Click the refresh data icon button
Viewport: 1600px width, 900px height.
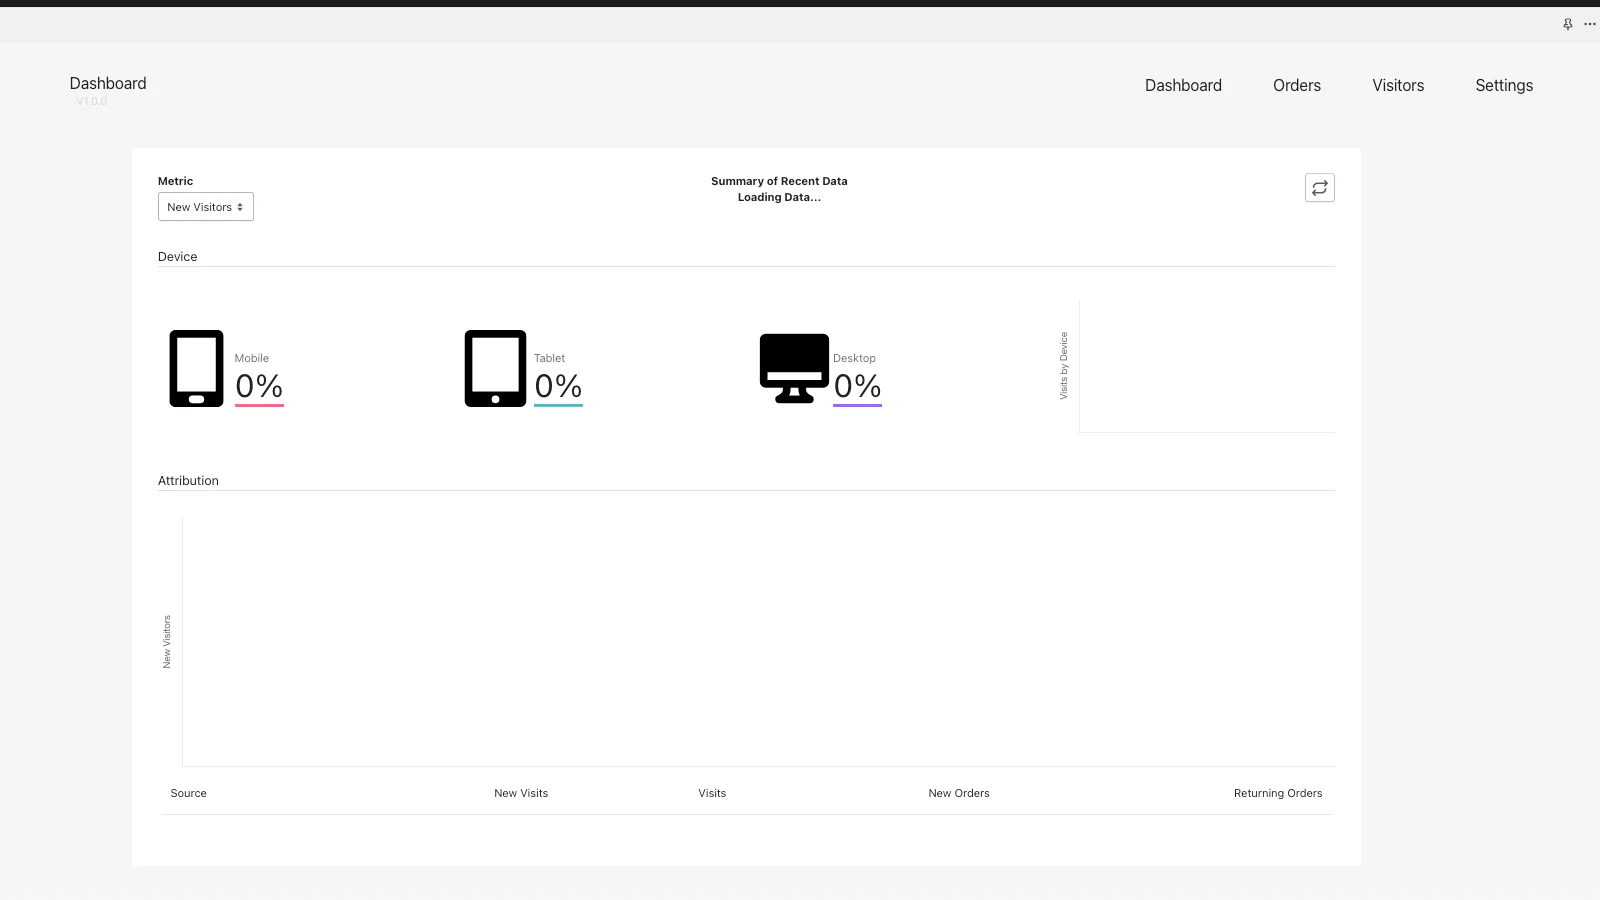(x=1319, y=188)
